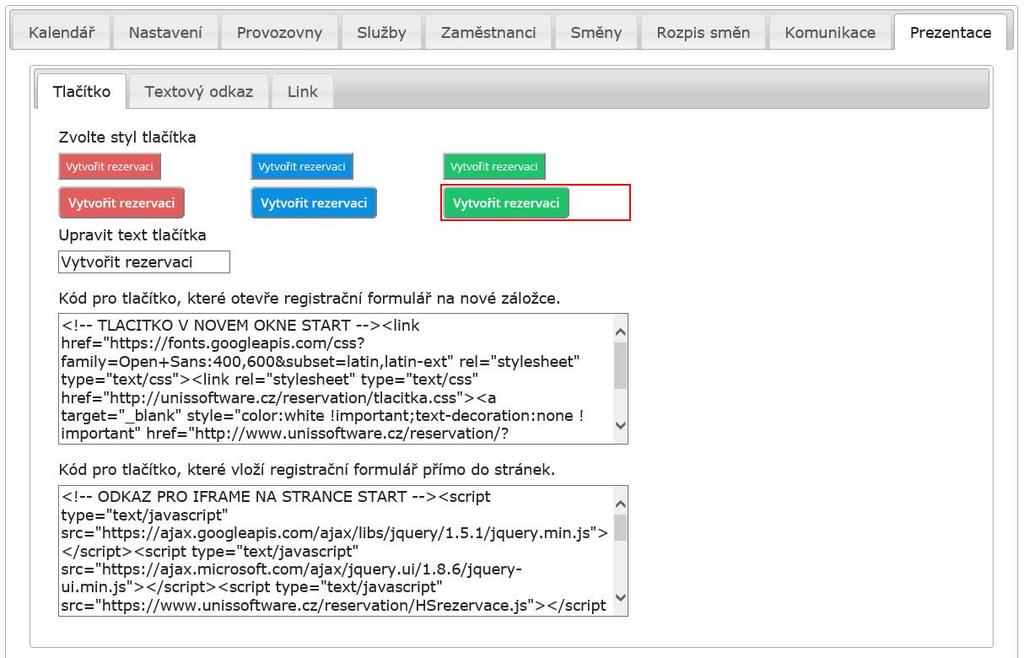1024x658 pixels.
Task: Open the Komunikace tab
Action: click(x=830, y=33)
